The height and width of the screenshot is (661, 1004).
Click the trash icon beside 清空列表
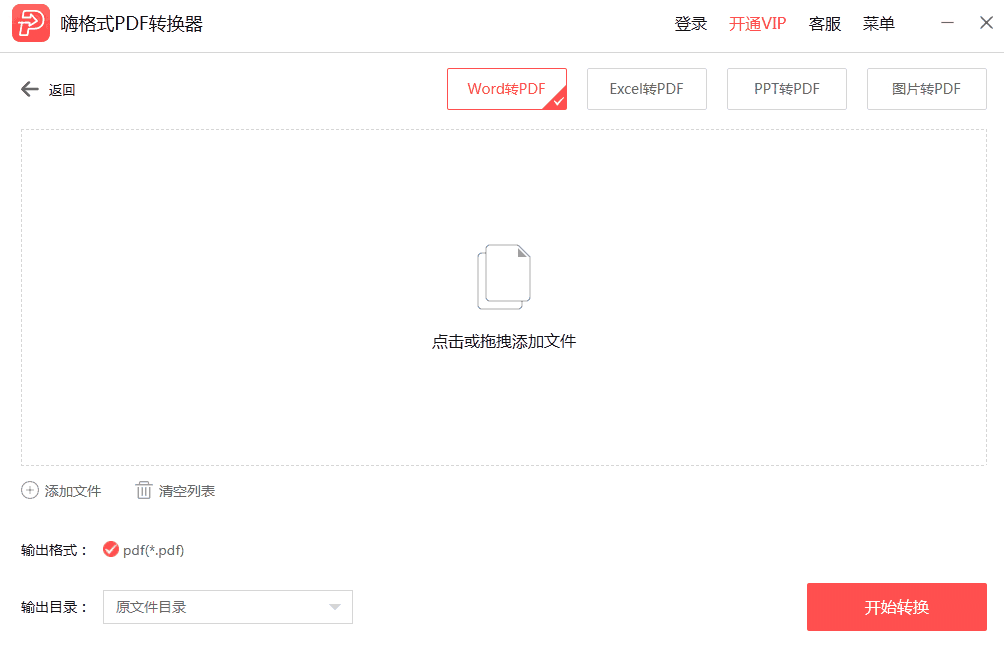click(x=145, y=490)
